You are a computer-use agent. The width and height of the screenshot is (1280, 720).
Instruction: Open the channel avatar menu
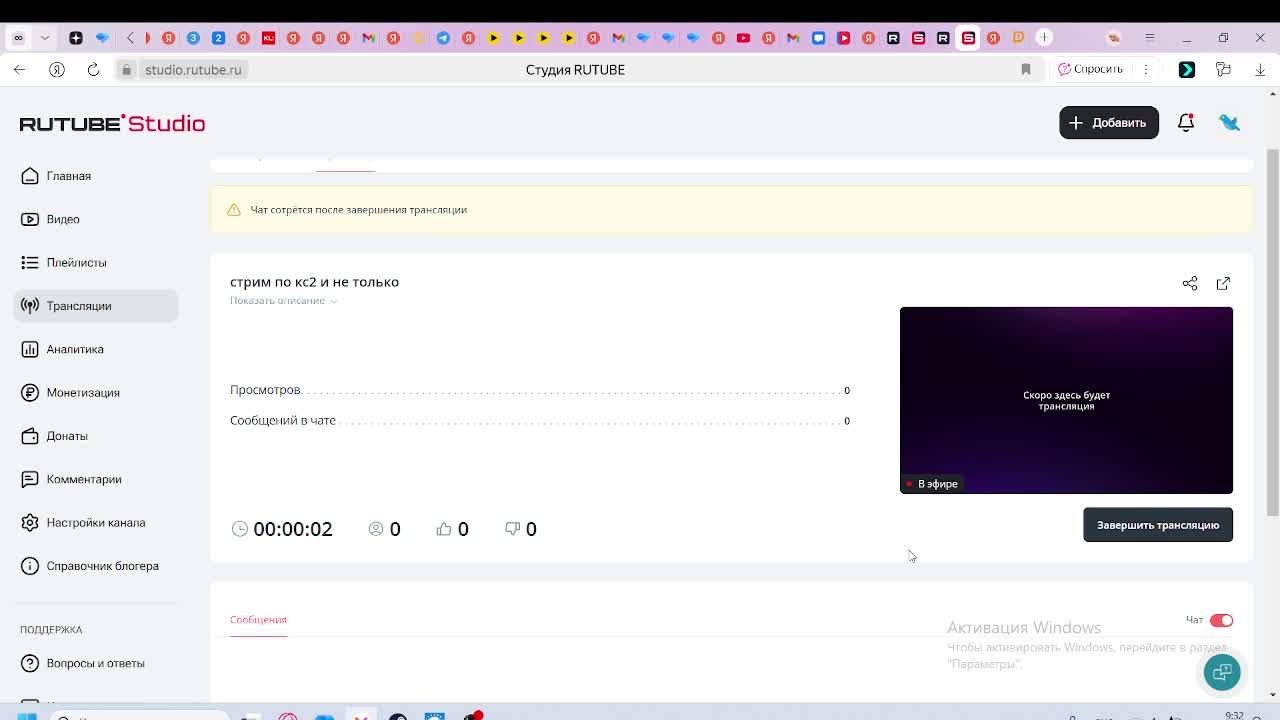[x=1229, y=123]
